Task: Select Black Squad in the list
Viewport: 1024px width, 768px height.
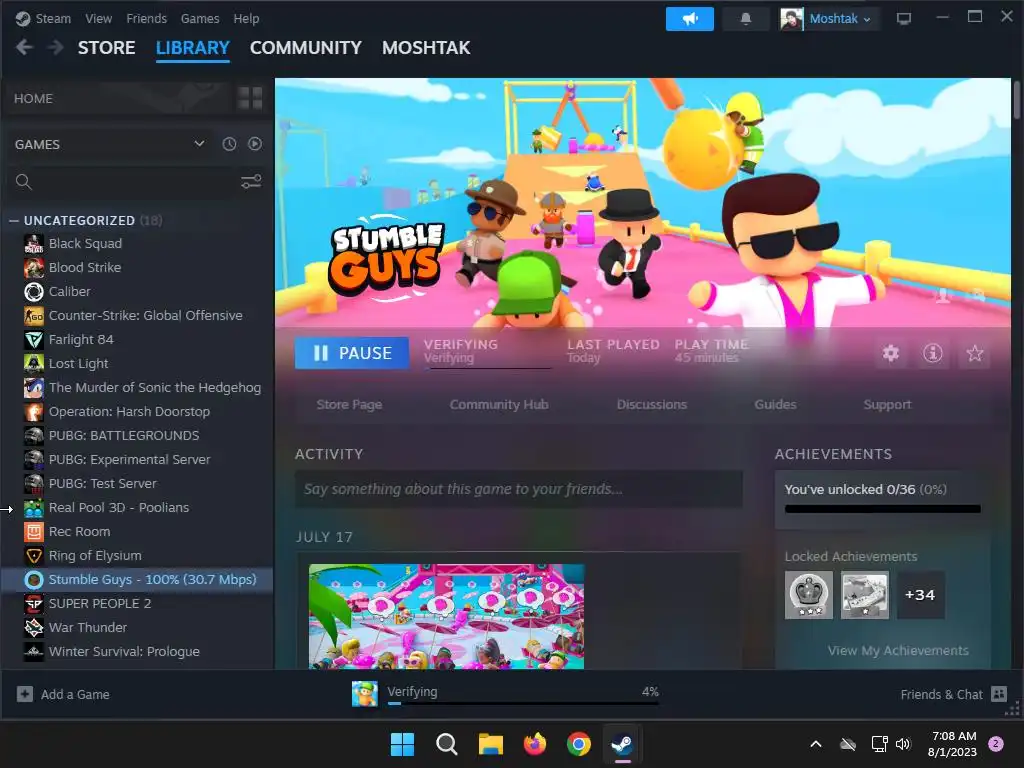Action: [85, 244]
